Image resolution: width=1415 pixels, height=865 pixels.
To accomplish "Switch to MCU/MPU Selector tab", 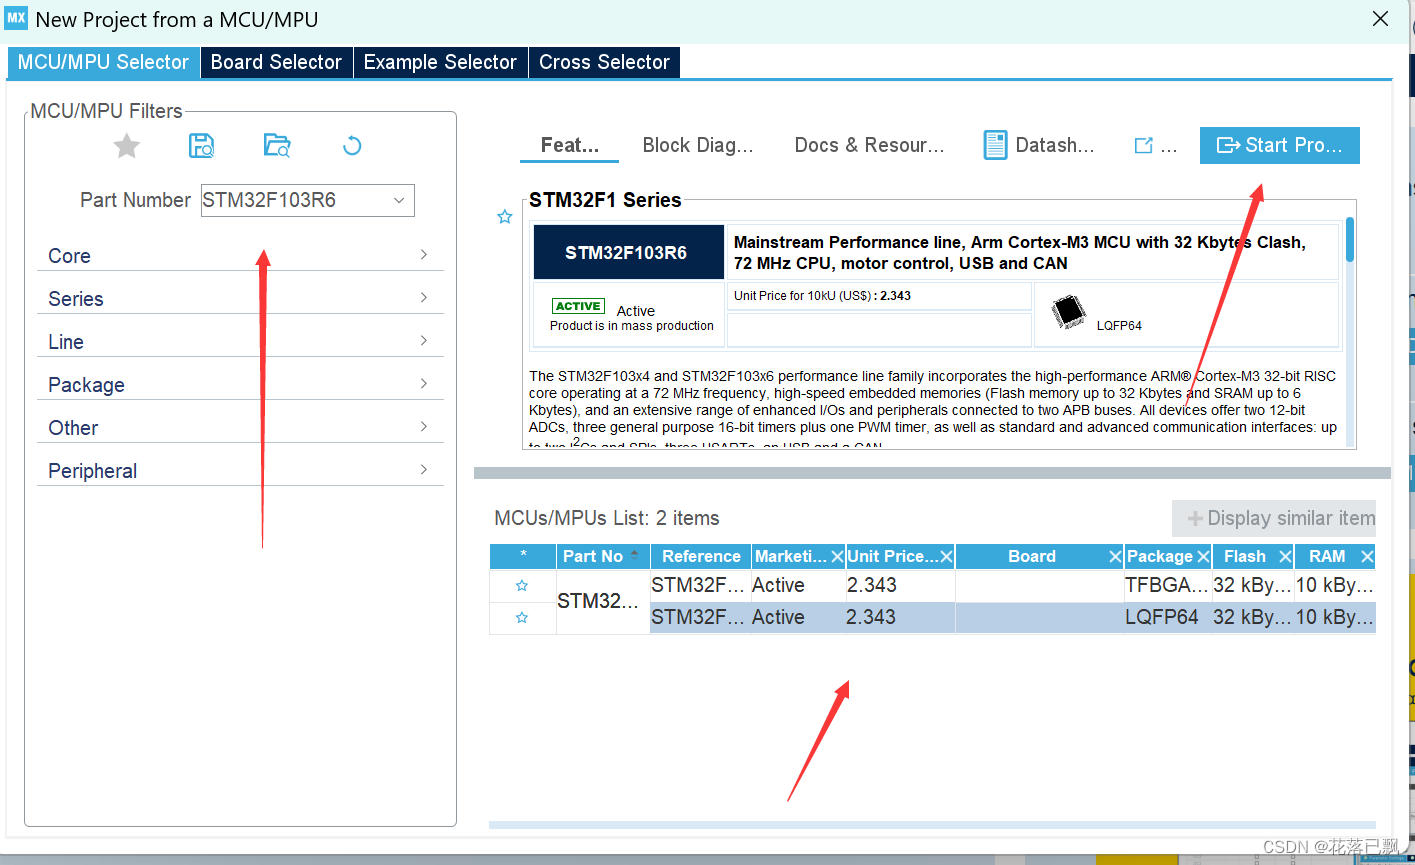I will (103, 62).
